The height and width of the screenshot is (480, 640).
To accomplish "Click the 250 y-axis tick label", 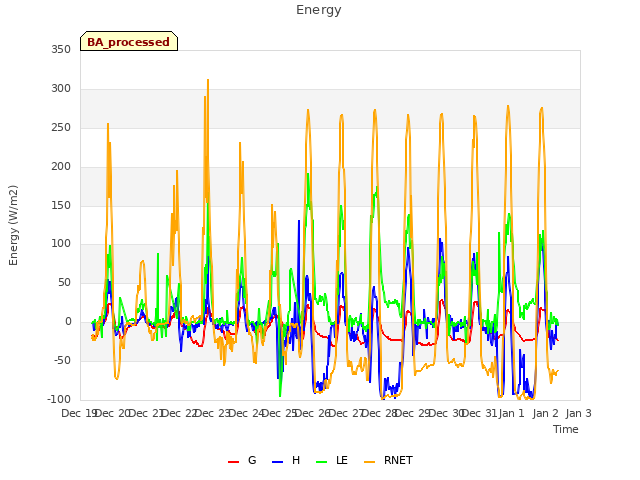I will [61, 127].
